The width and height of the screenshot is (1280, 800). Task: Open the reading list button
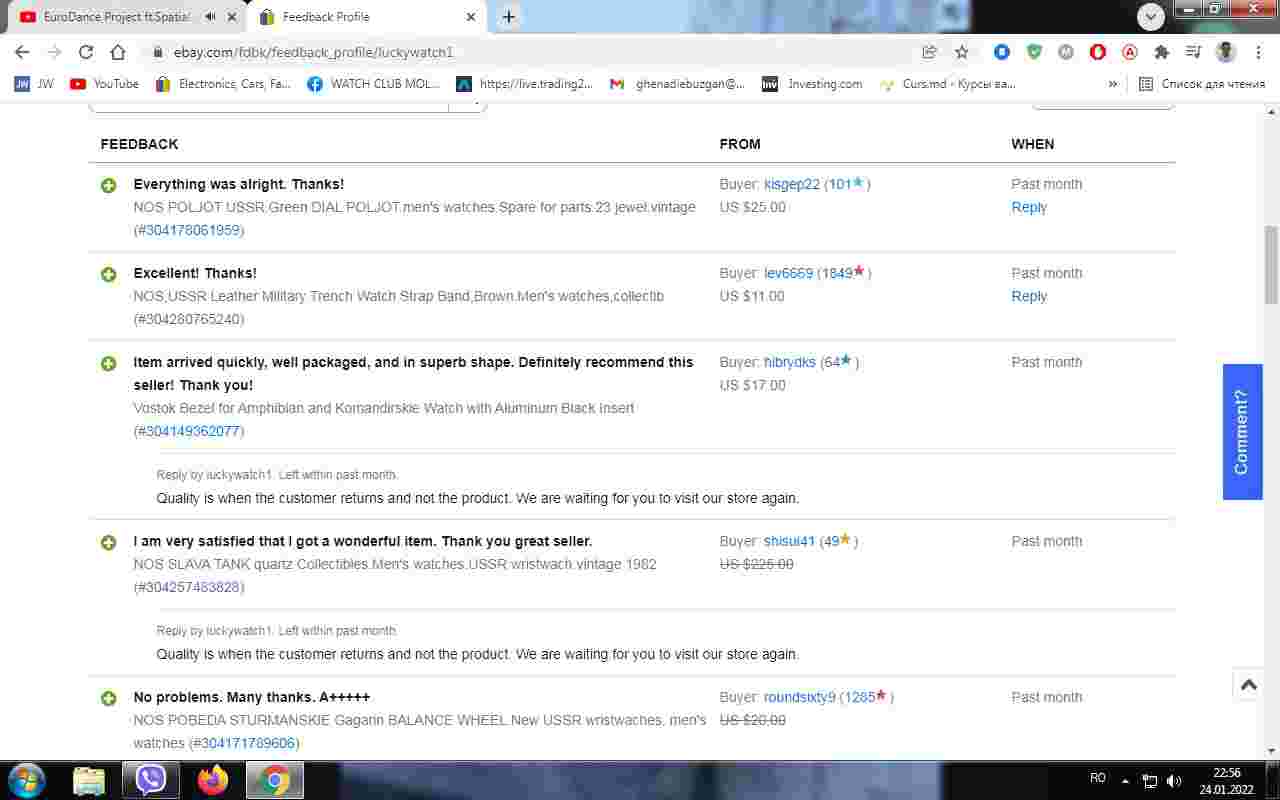[1202, 84]
